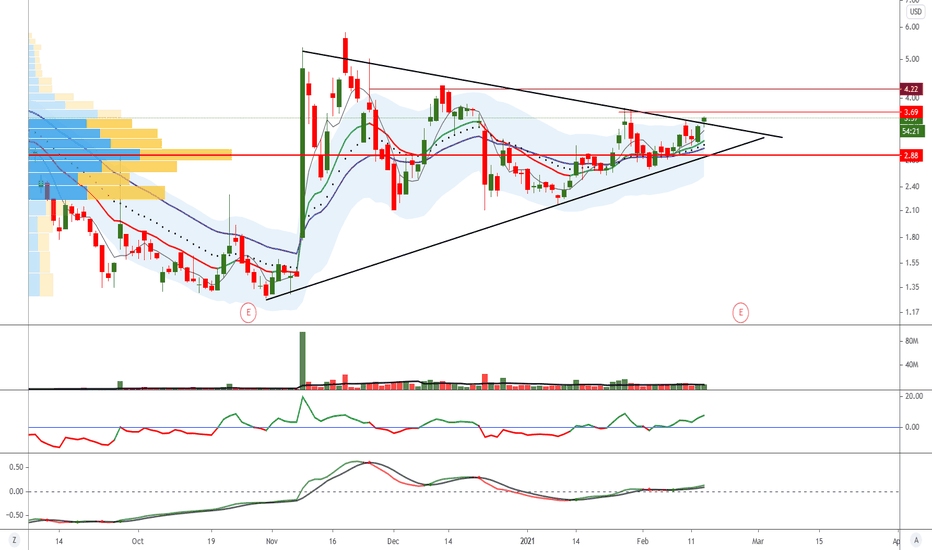Viewport: 932px width, 550px height.
Task: Click the 15 date label after Mar
Action: pyautogui.click(x=819, y=541)
